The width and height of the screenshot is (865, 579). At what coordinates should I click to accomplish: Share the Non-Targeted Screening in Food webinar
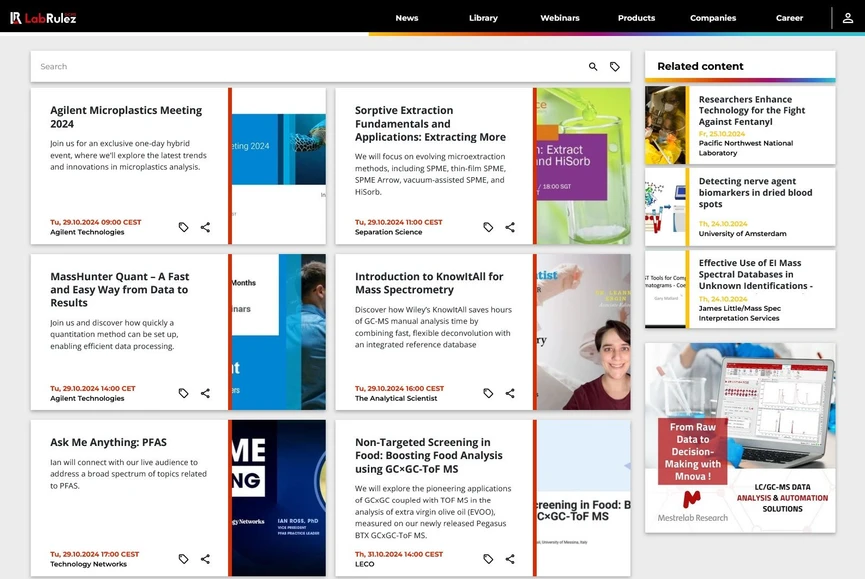[510, 559]
